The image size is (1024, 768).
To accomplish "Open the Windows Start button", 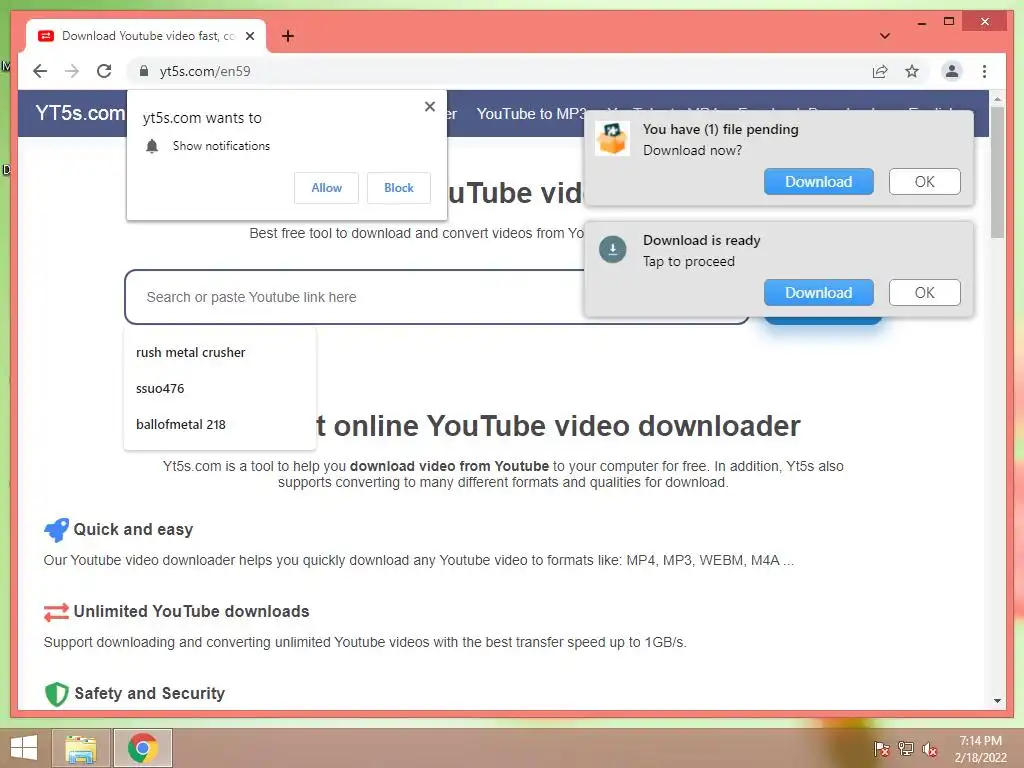I will (24, 748).
